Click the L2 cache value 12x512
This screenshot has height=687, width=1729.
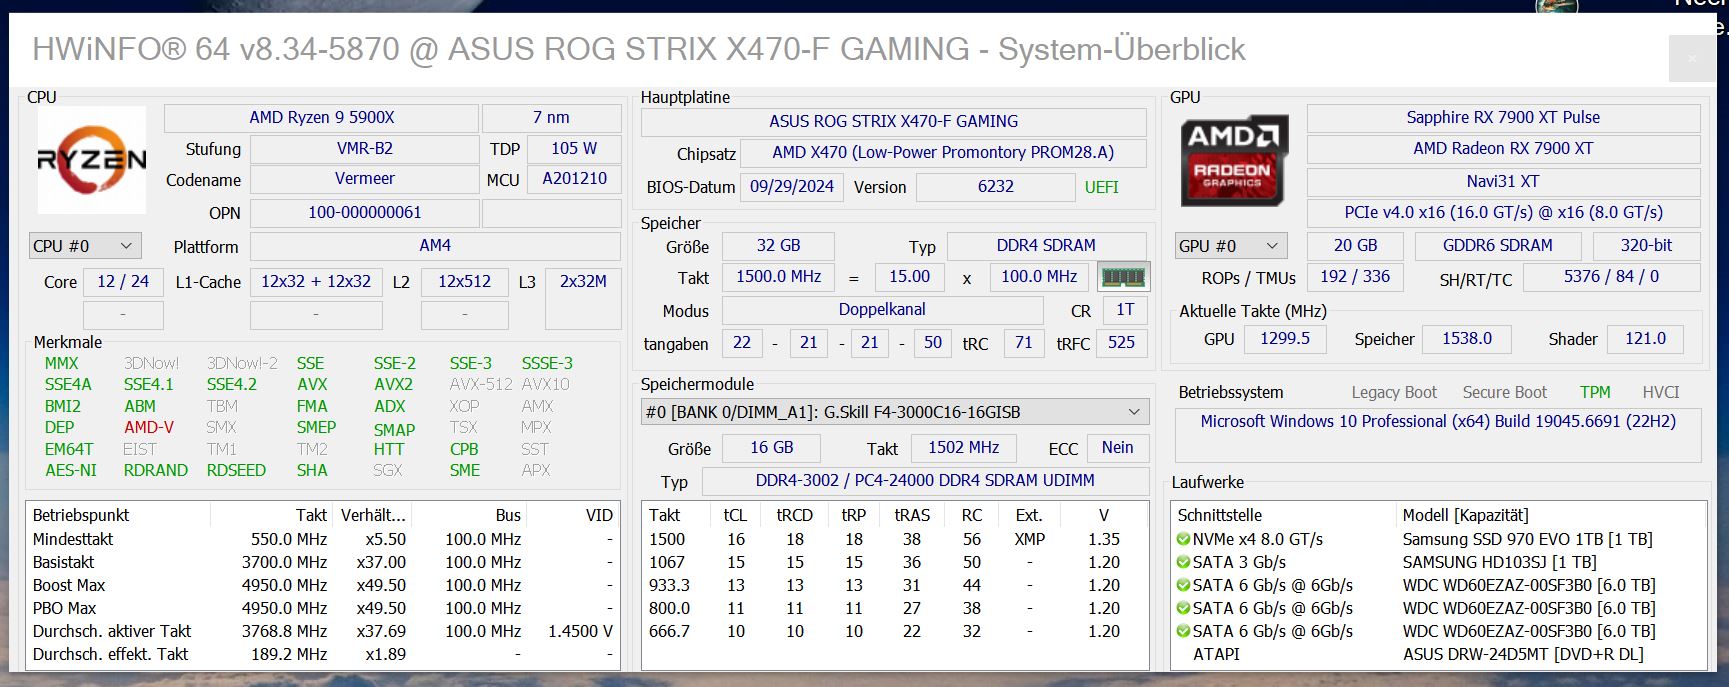coord(464,282)
